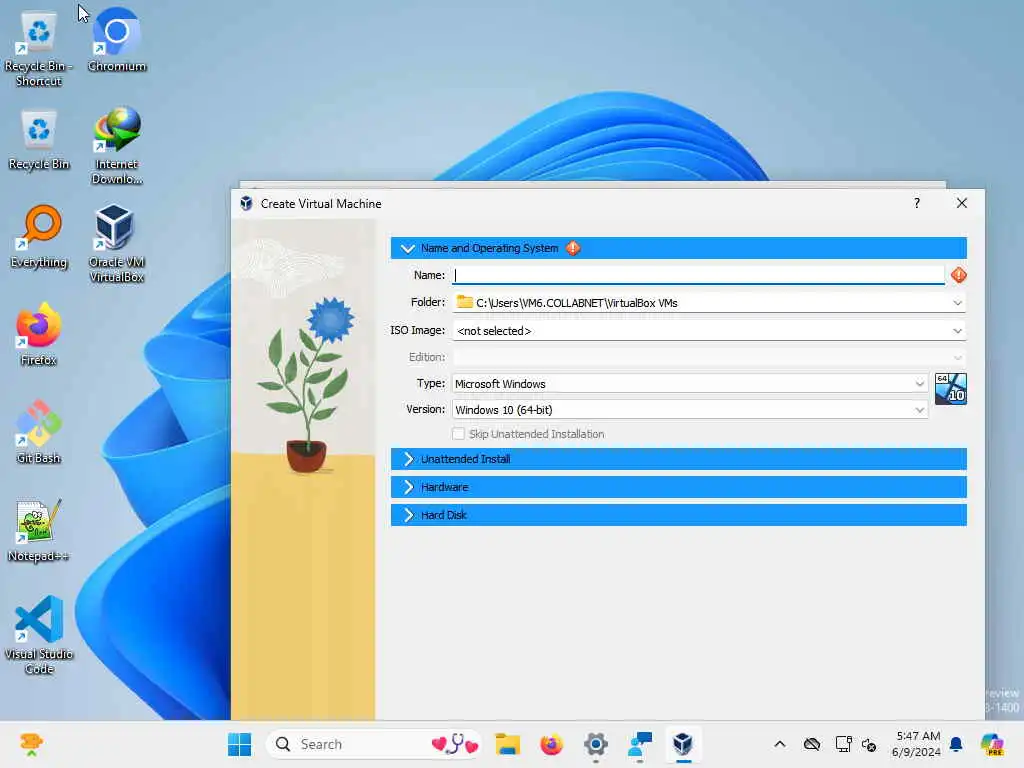Open the remote assistance app in taskbar

[639, 744]
